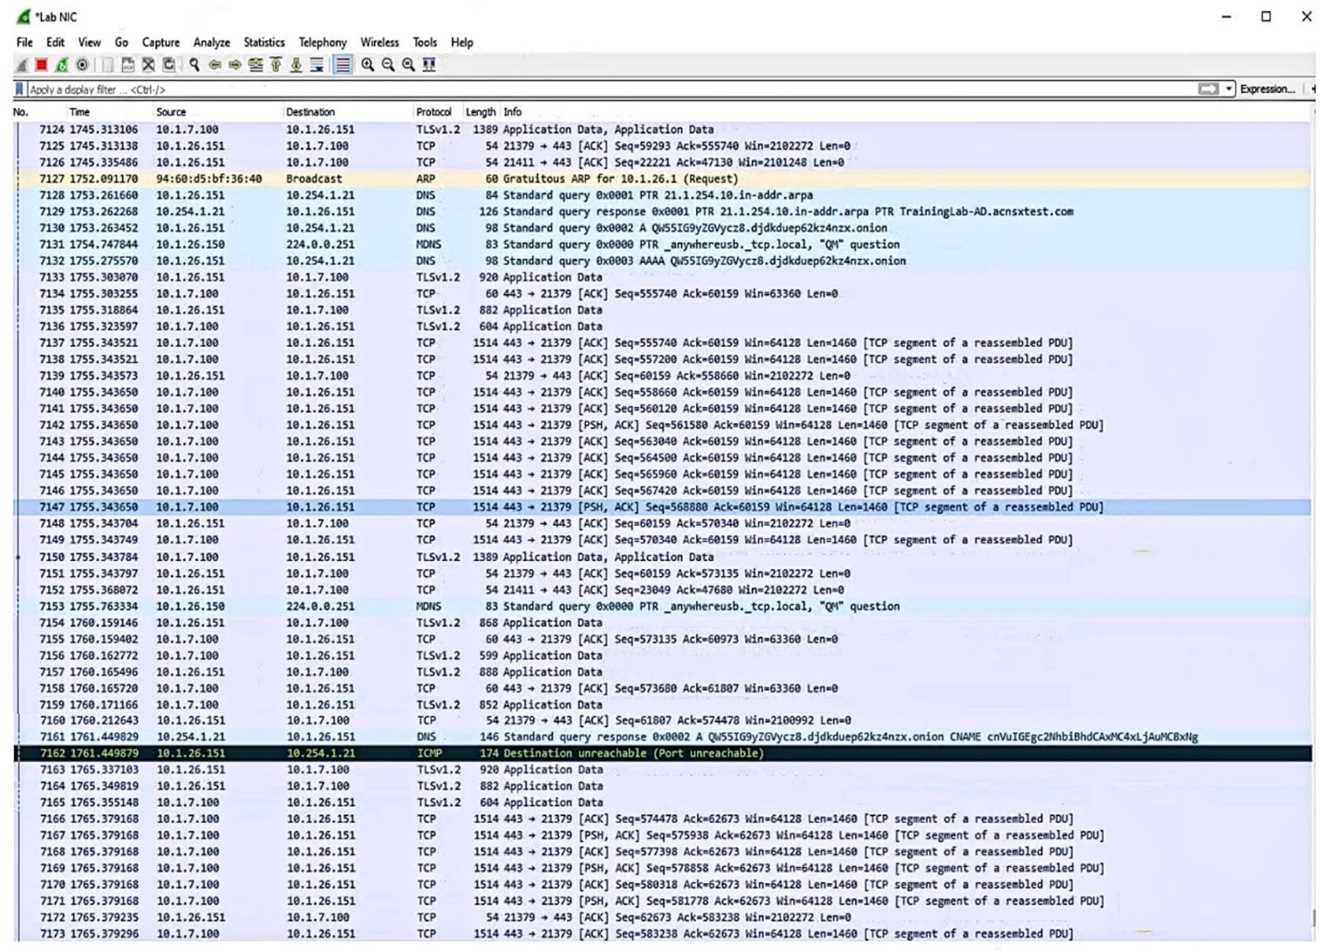Open the filter history dropdown arrow
Screen dimensions: 1323x952
click(x=1231, y=89)
